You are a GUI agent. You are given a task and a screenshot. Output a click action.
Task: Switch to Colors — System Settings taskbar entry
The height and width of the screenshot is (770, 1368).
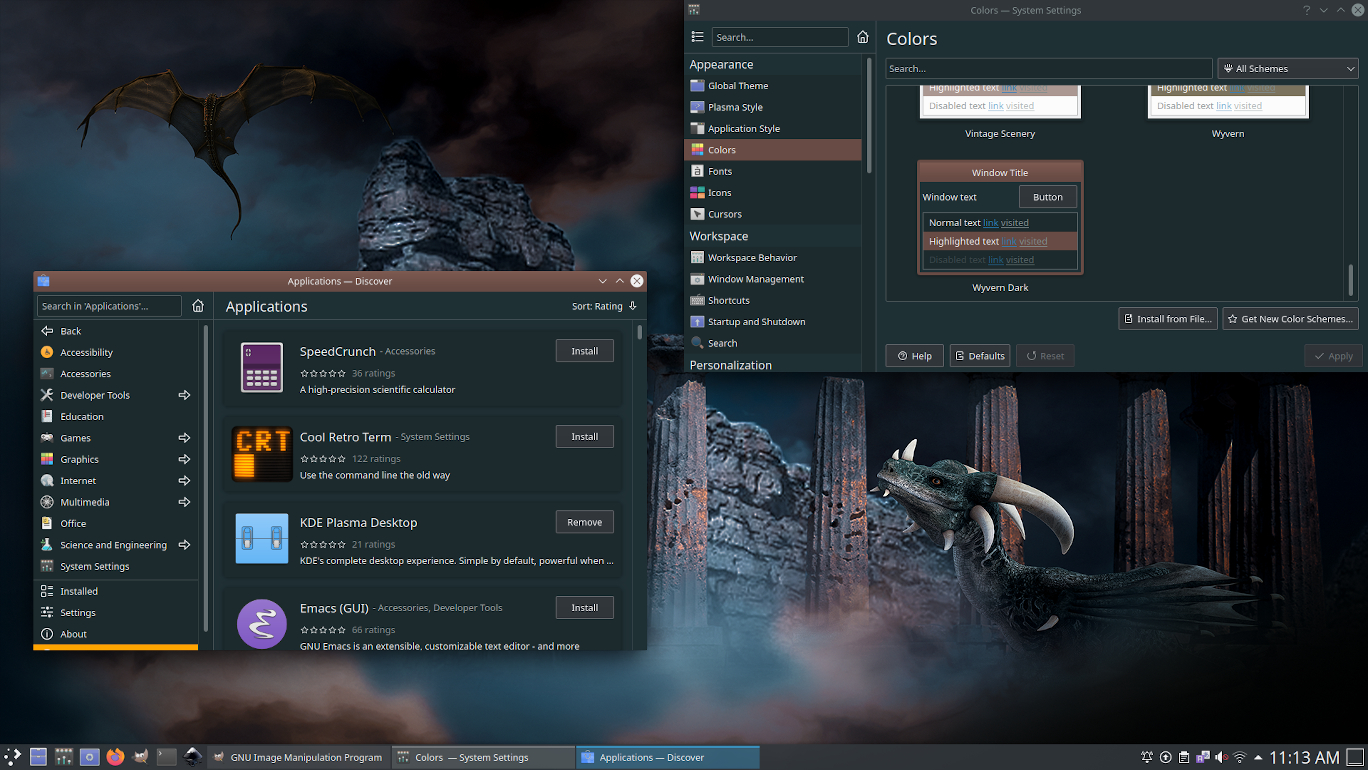tap(482, 757)
